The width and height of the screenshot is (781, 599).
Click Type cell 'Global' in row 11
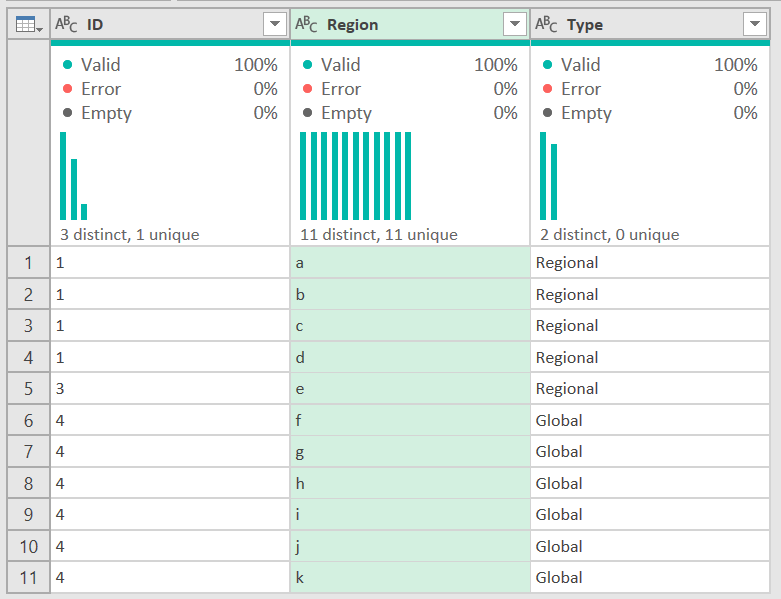(x=650, y=578)
